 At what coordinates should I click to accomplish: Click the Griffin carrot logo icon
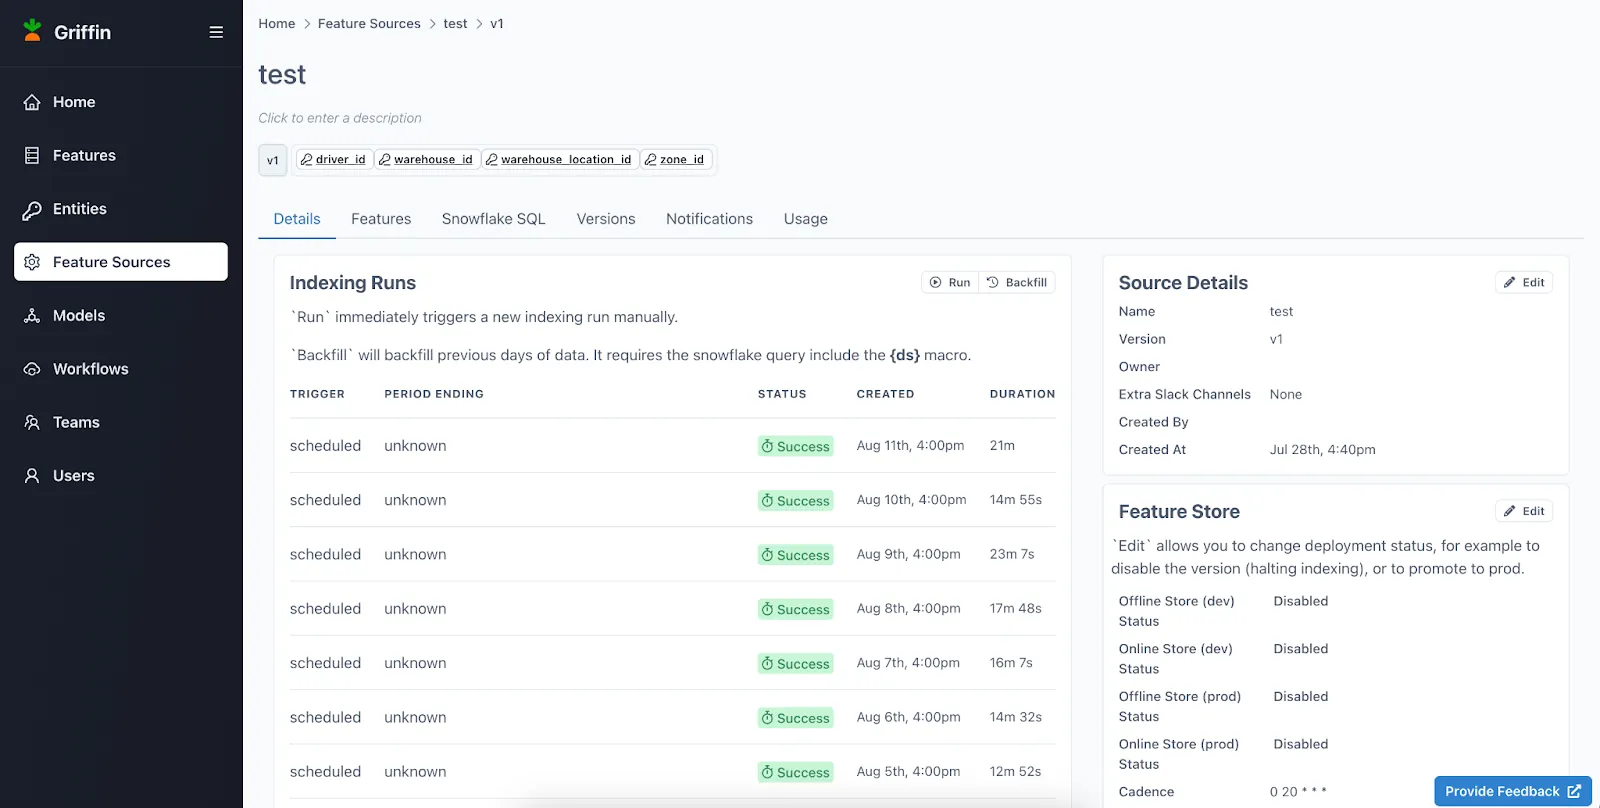(32, 31)
